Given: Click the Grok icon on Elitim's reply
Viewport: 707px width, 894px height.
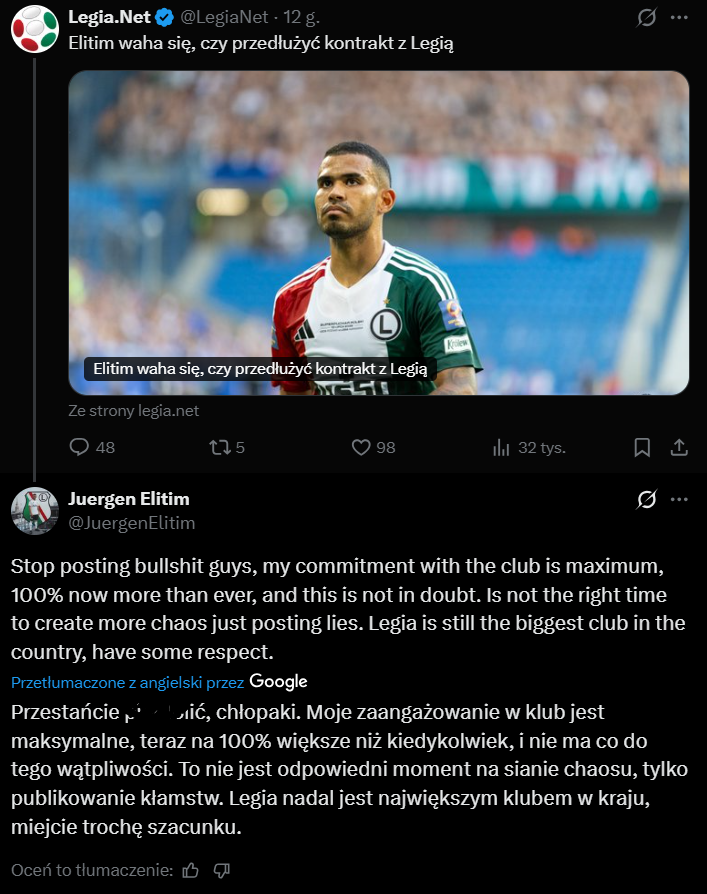Looking at the screenshot, I should 646,499.
